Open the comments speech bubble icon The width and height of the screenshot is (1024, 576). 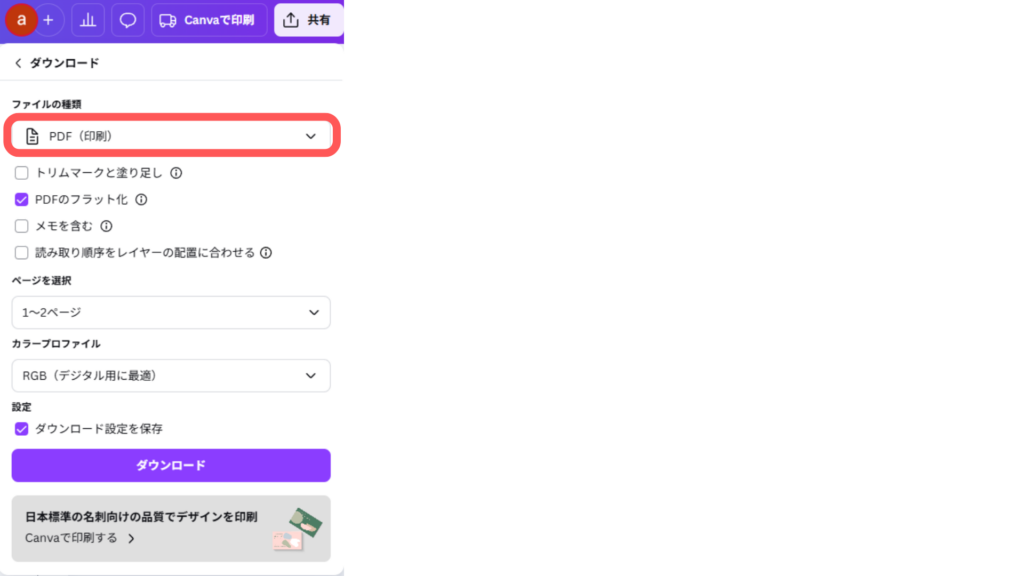pos(127,20)
